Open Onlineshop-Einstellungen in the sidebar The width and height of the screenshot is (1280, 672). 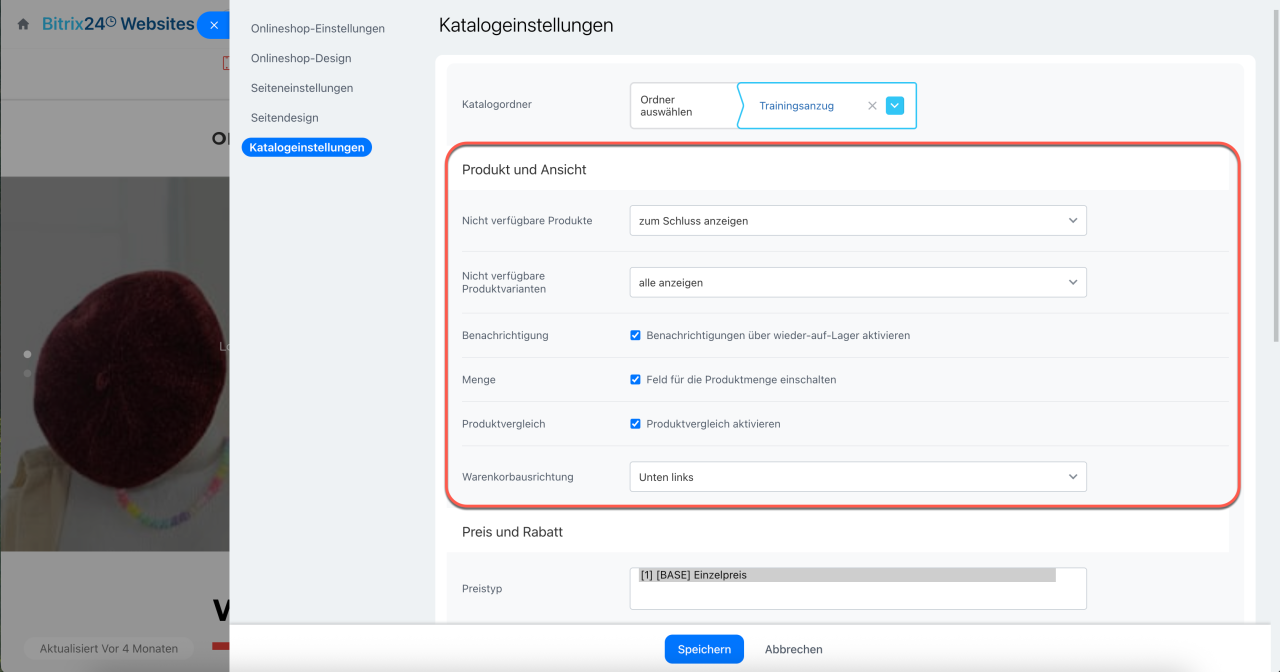click(x=317, y=29)
